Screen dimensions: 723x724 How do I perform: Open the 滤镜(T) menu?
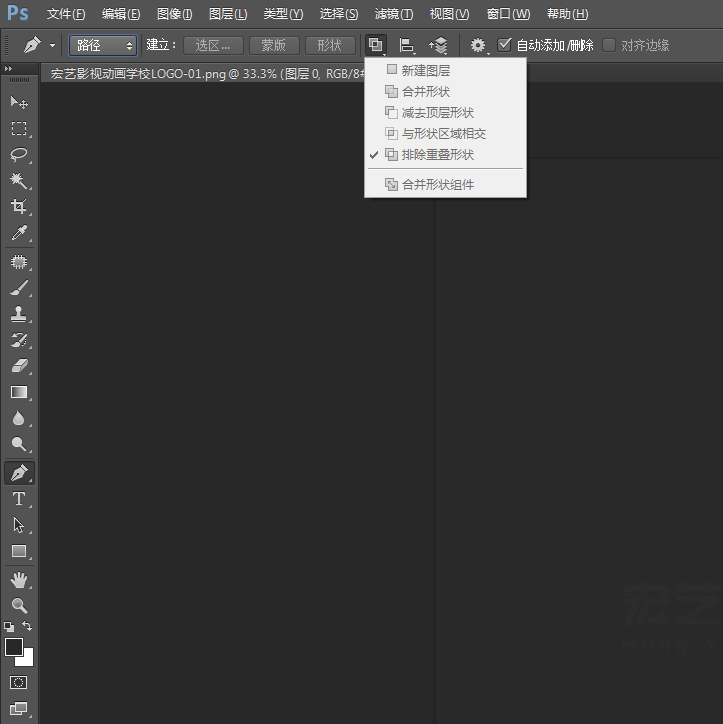click(393, 14)
